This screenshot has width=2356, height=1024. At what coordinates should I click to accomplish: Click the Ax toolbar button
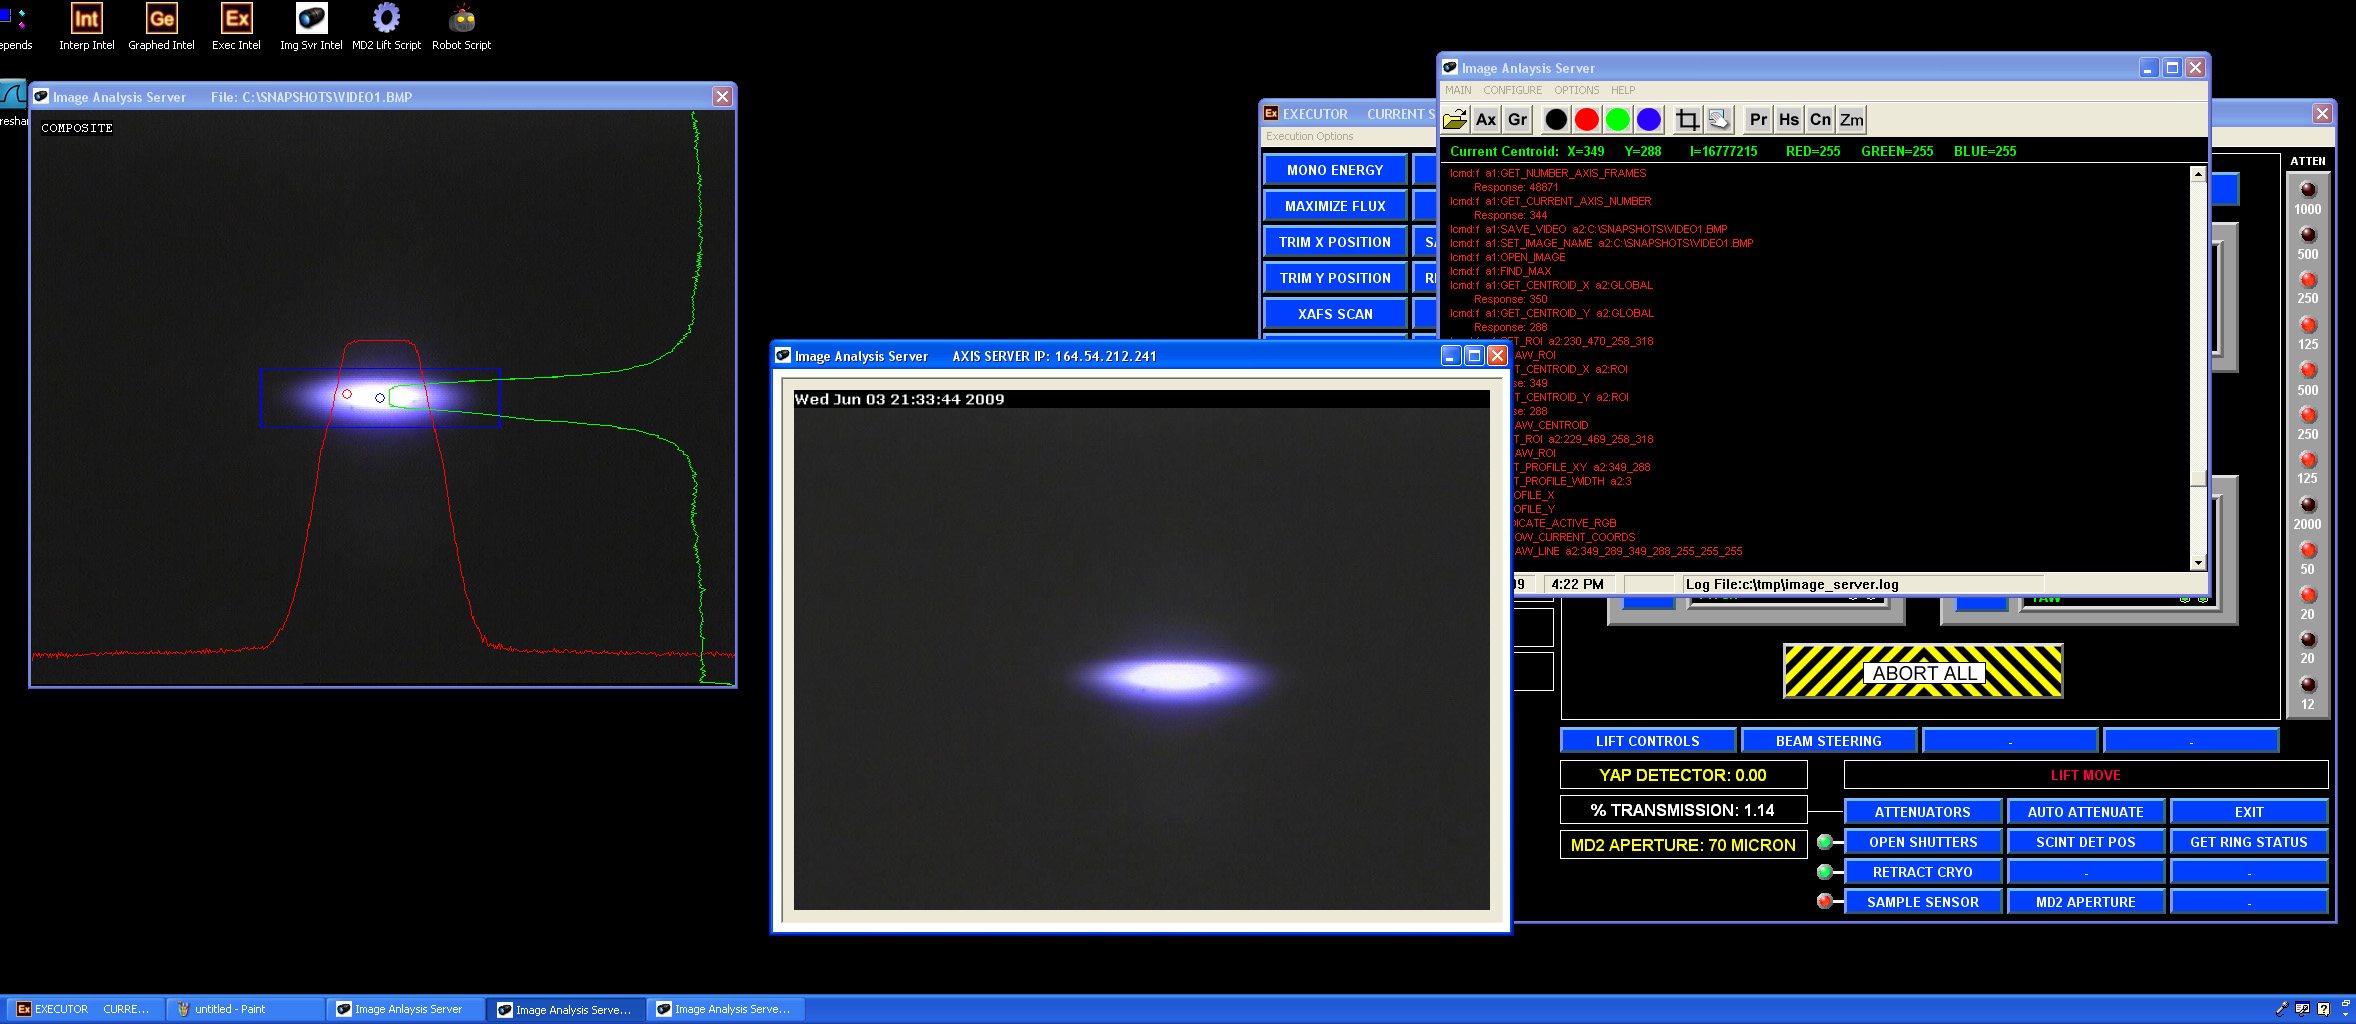[1486, 120]
